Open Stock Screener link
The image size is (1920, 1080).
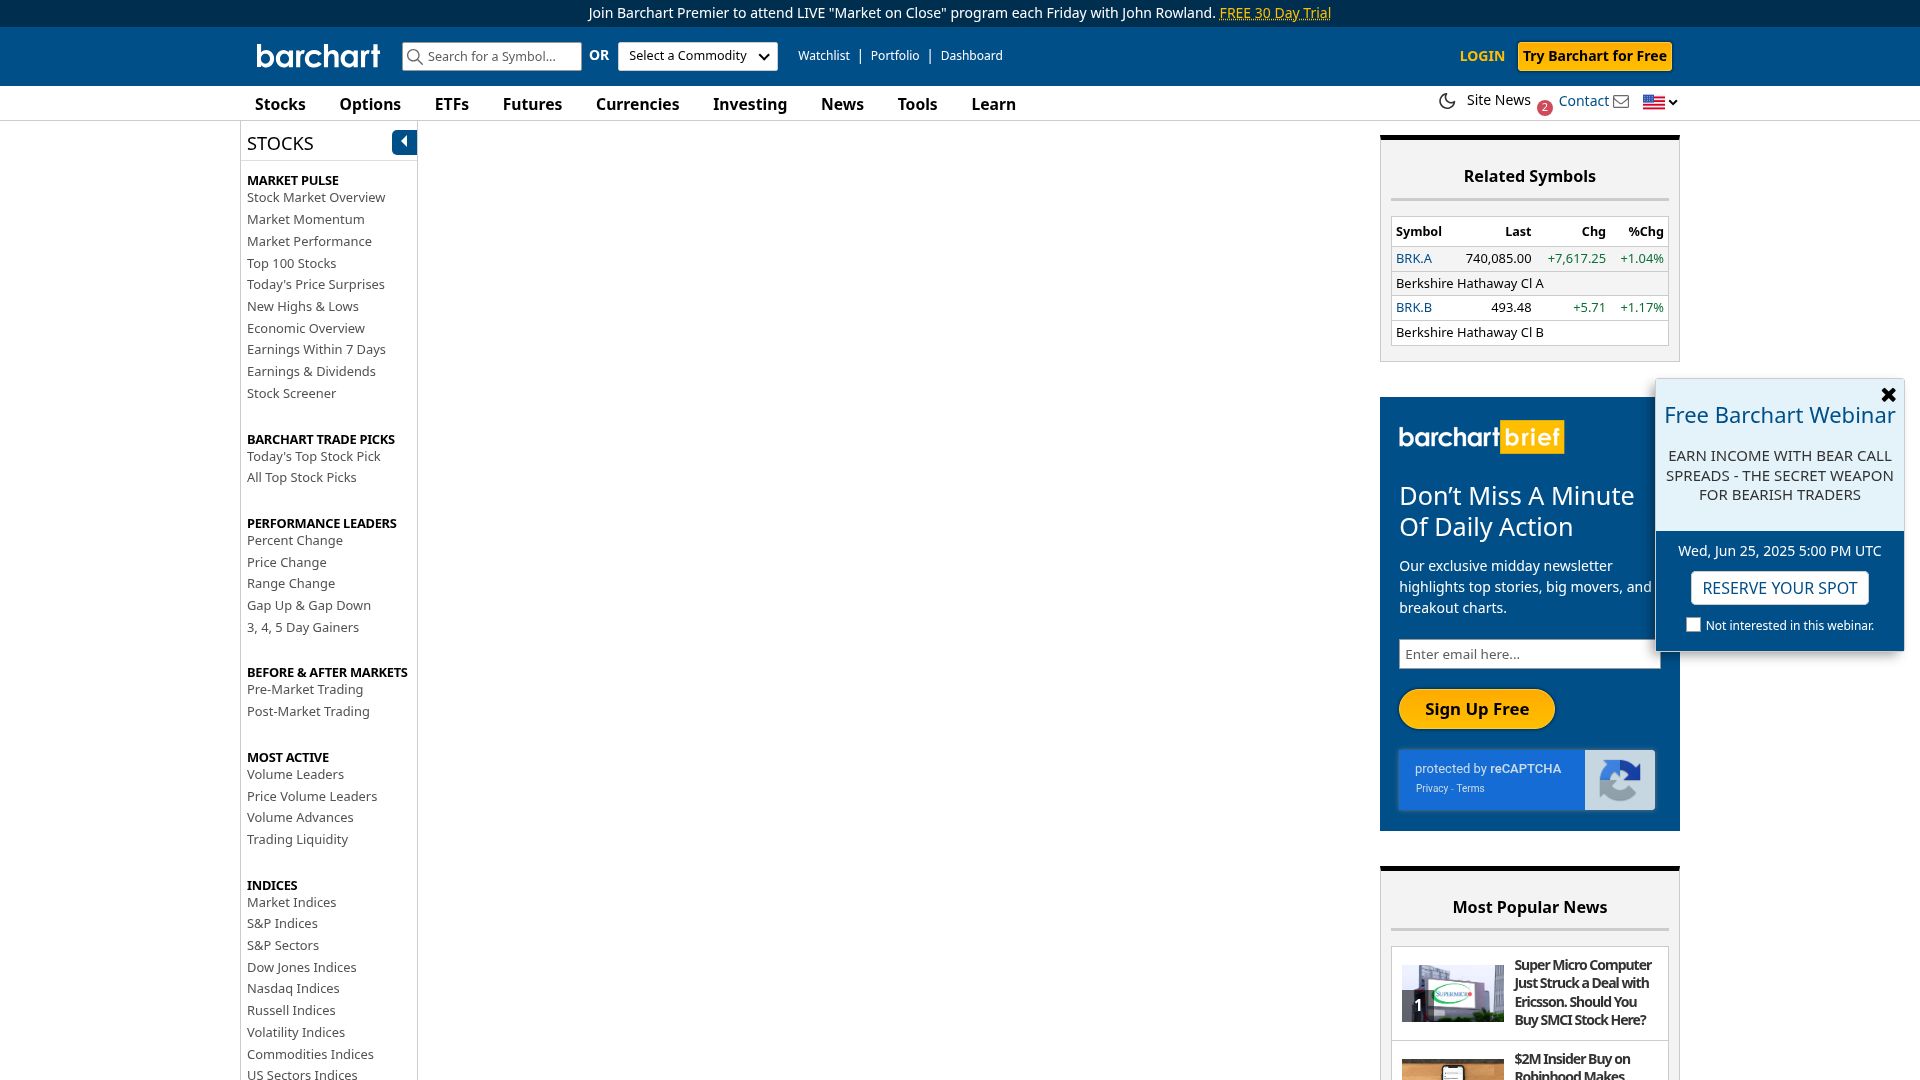(291, 393)
